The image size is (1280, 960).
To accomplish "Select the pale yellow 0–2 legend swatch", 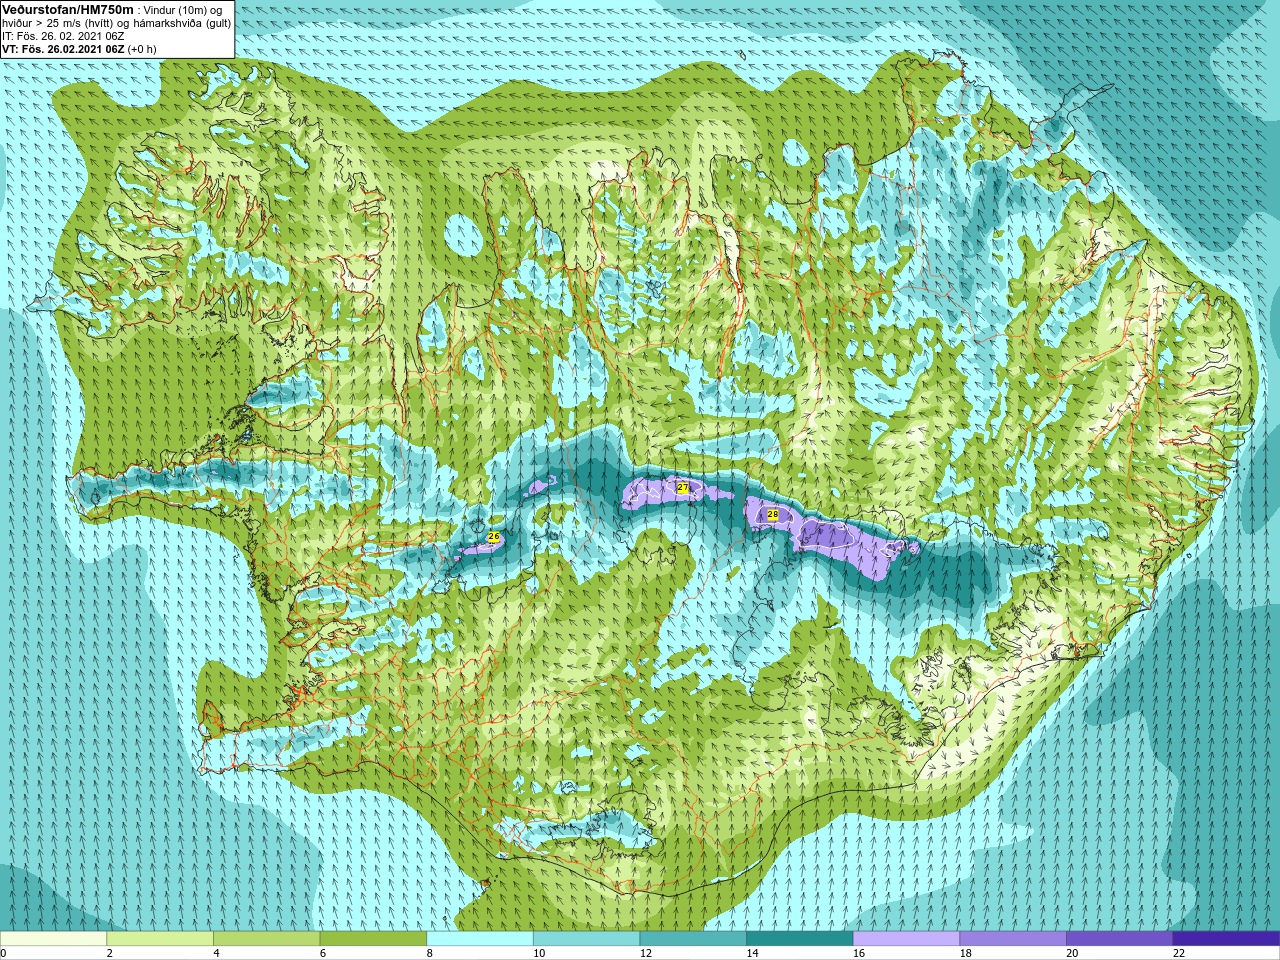I will pyautogui.click(x=53, y=939).
